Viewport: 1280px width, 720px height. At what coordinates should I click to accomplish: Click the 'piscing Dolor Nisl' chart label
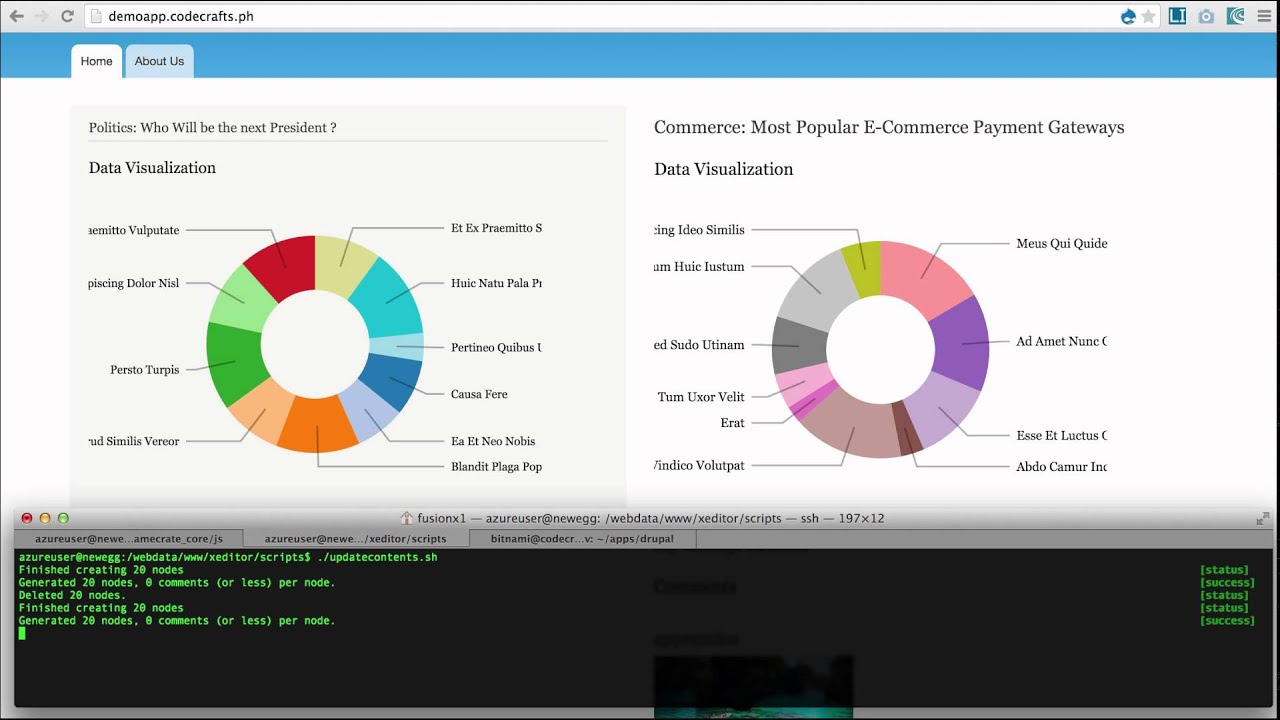coord(134,283)
